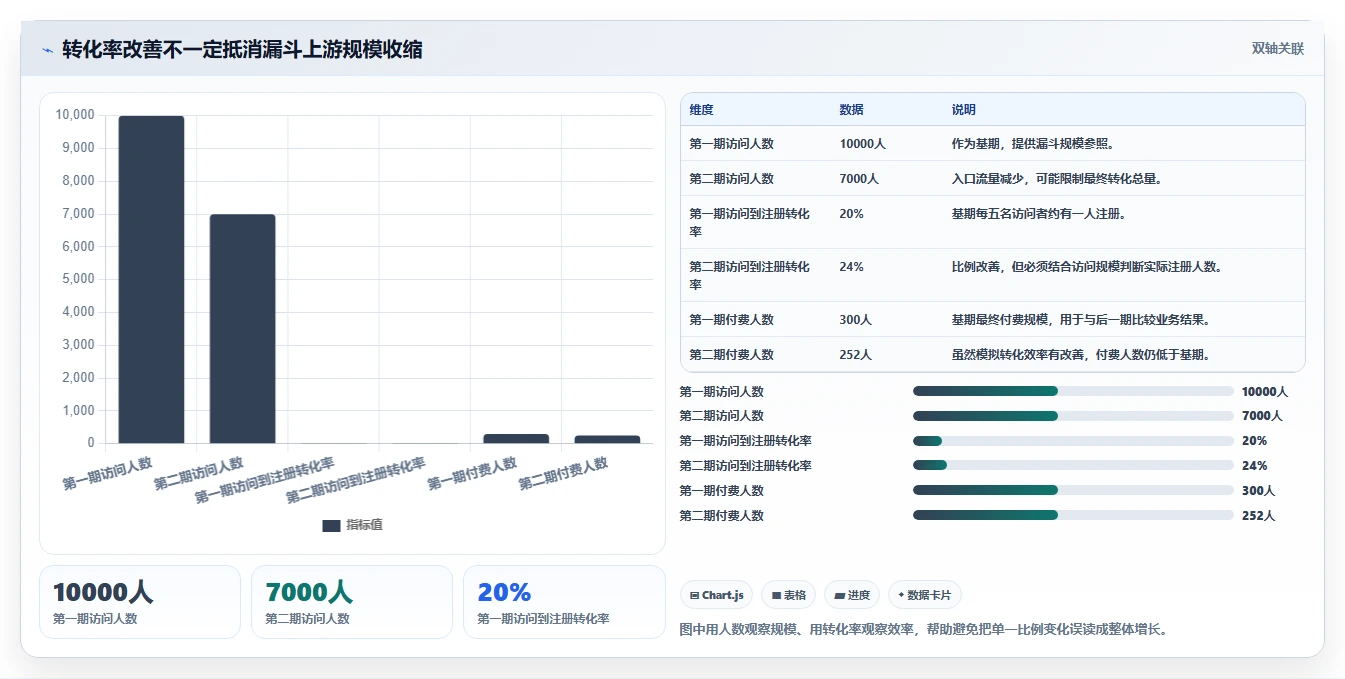Click the 5,000 y-axis label

78,279
